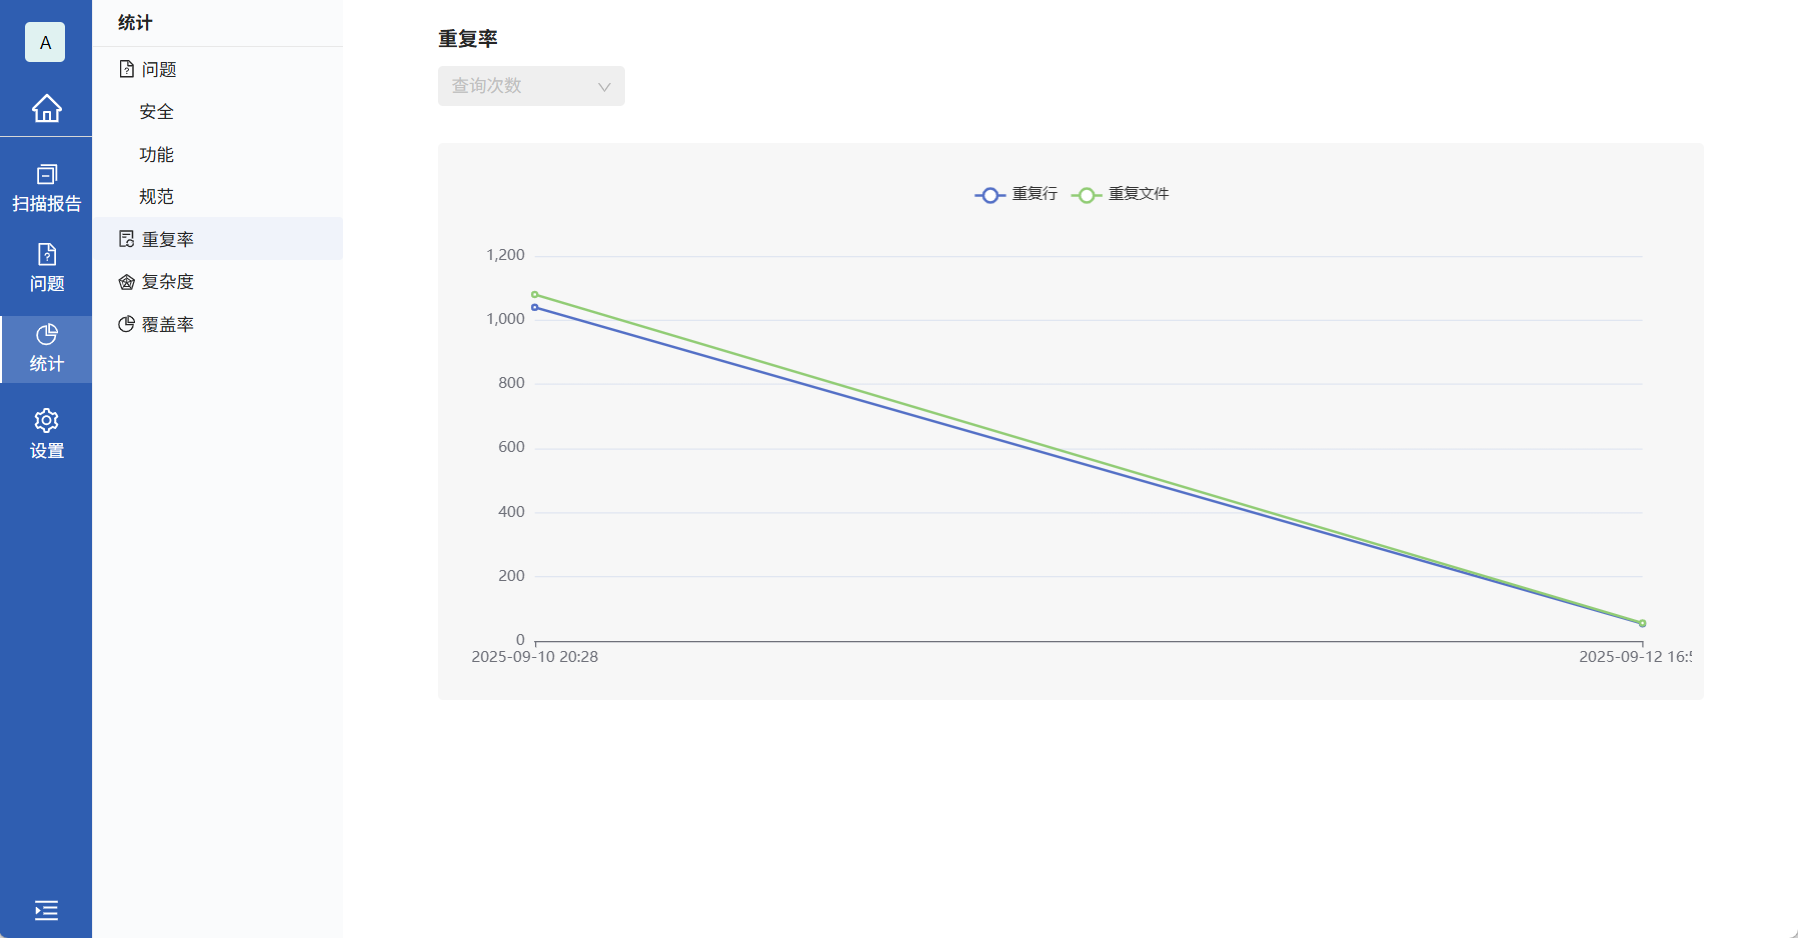The height and width of the screenshot is (938, 1798).
Task: Click the 2025-09-10 20:28 axis label
Action: 535,656
